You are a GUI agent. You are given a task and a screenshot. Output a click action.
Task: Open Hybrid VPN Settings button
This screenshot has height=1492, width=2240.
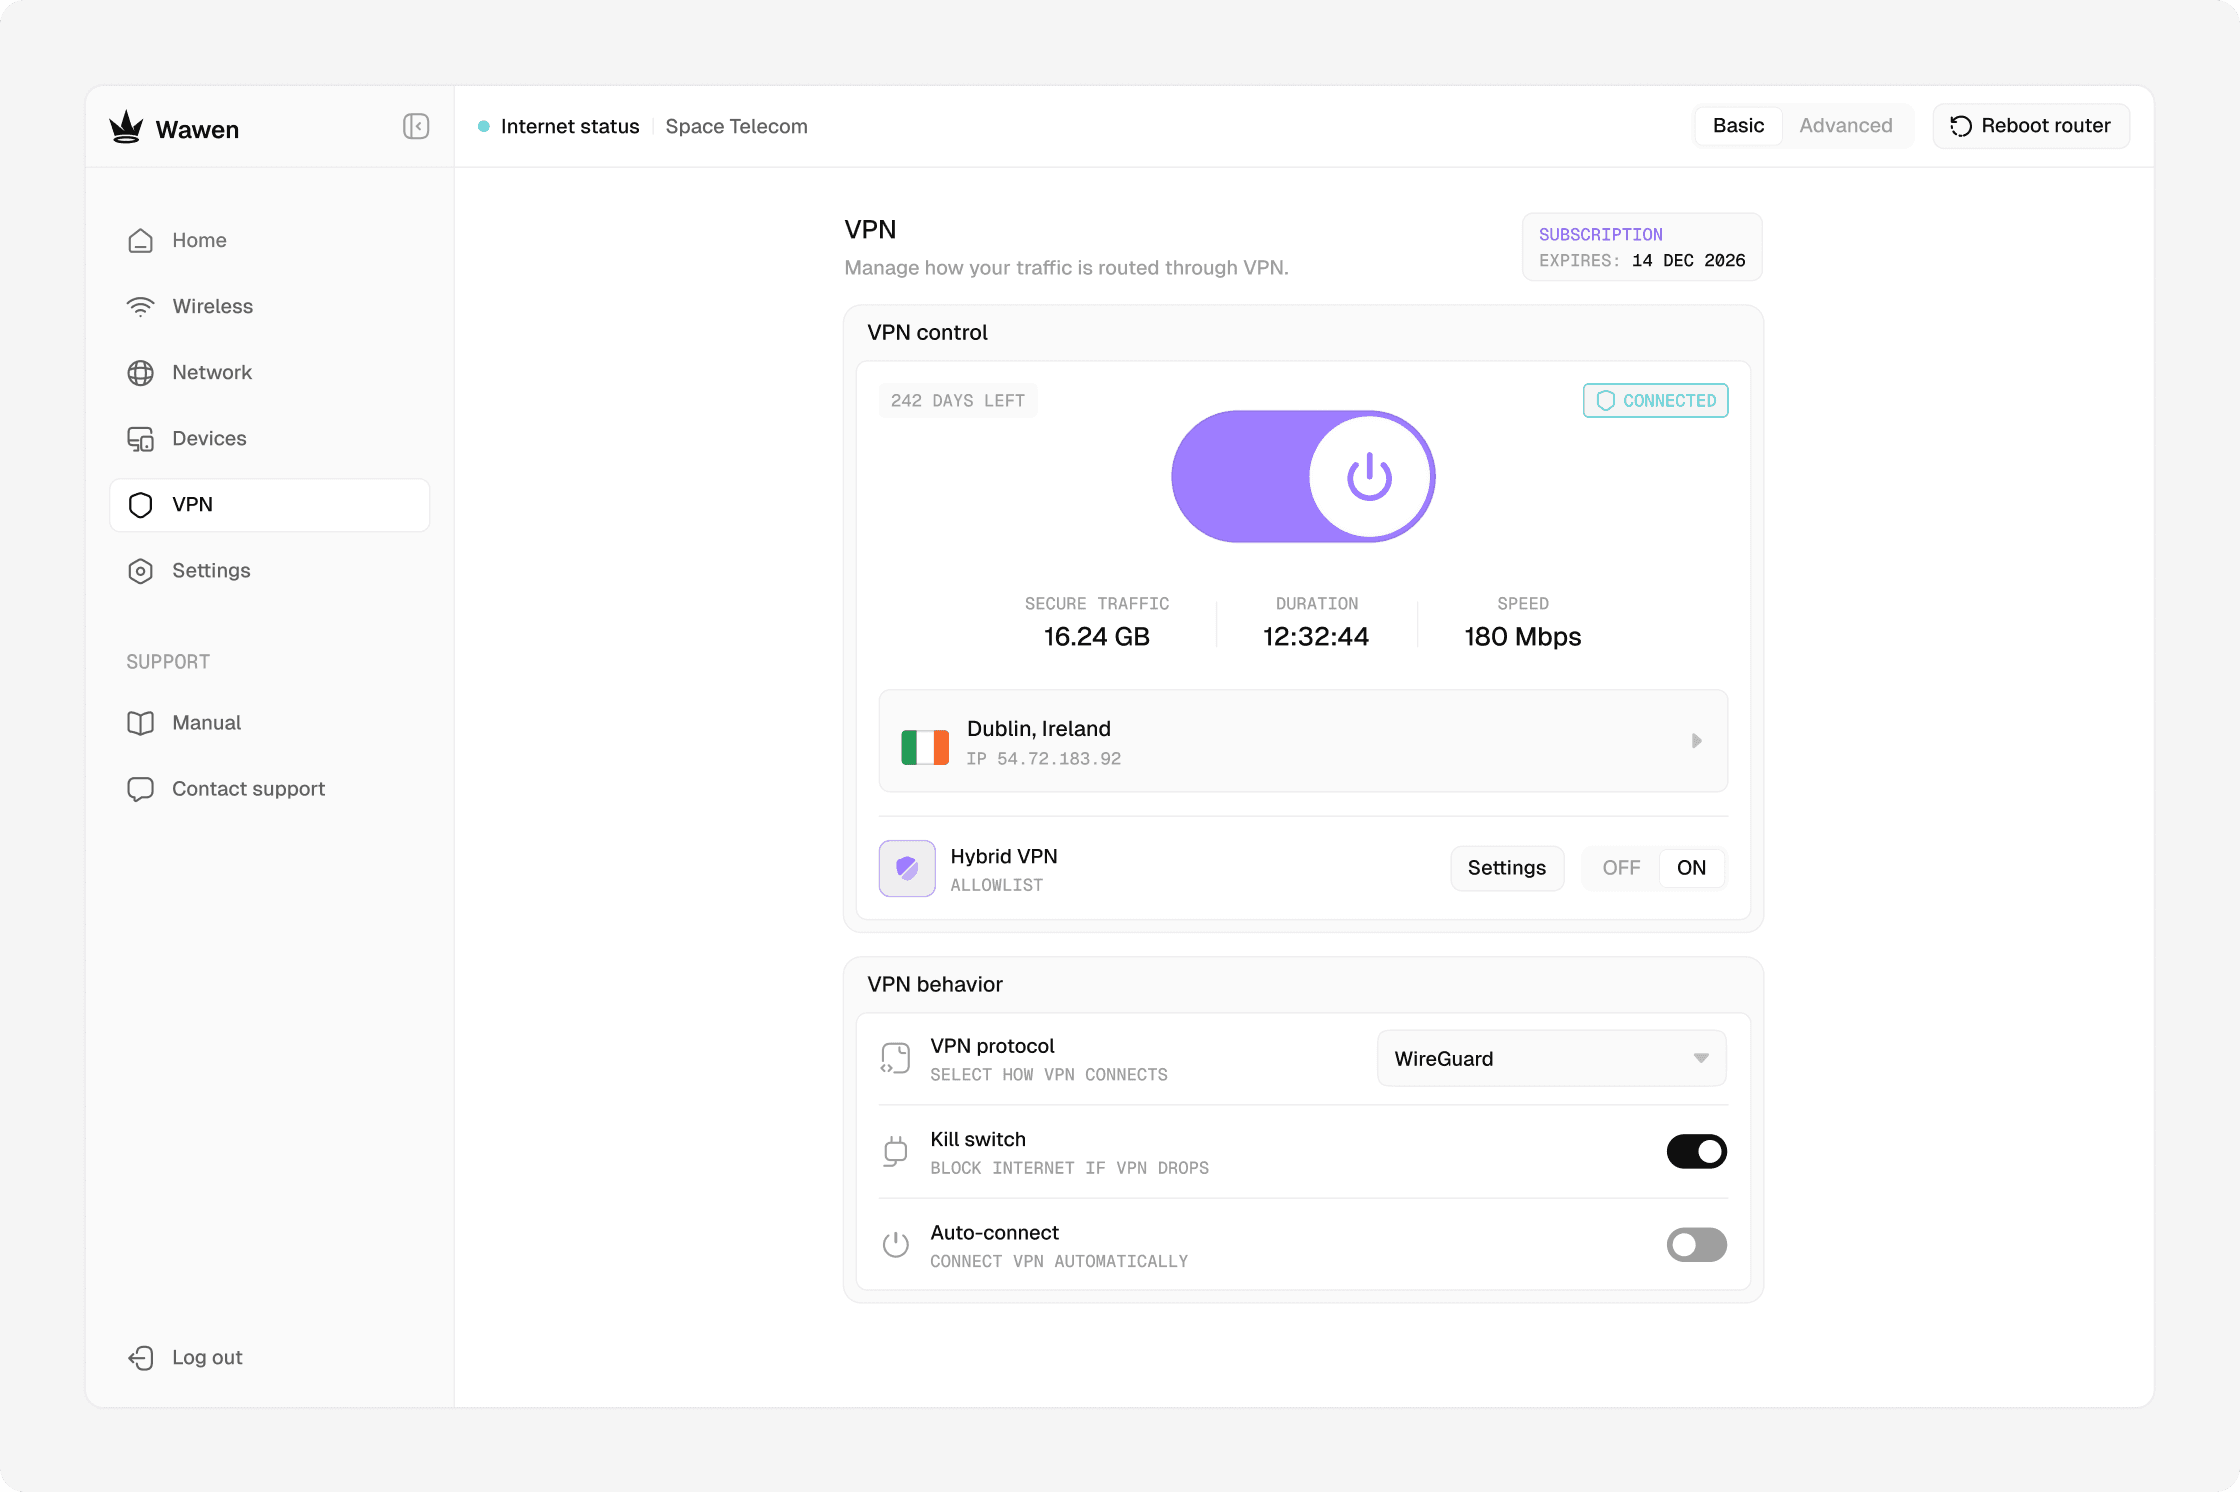(x=1506, y=868)
